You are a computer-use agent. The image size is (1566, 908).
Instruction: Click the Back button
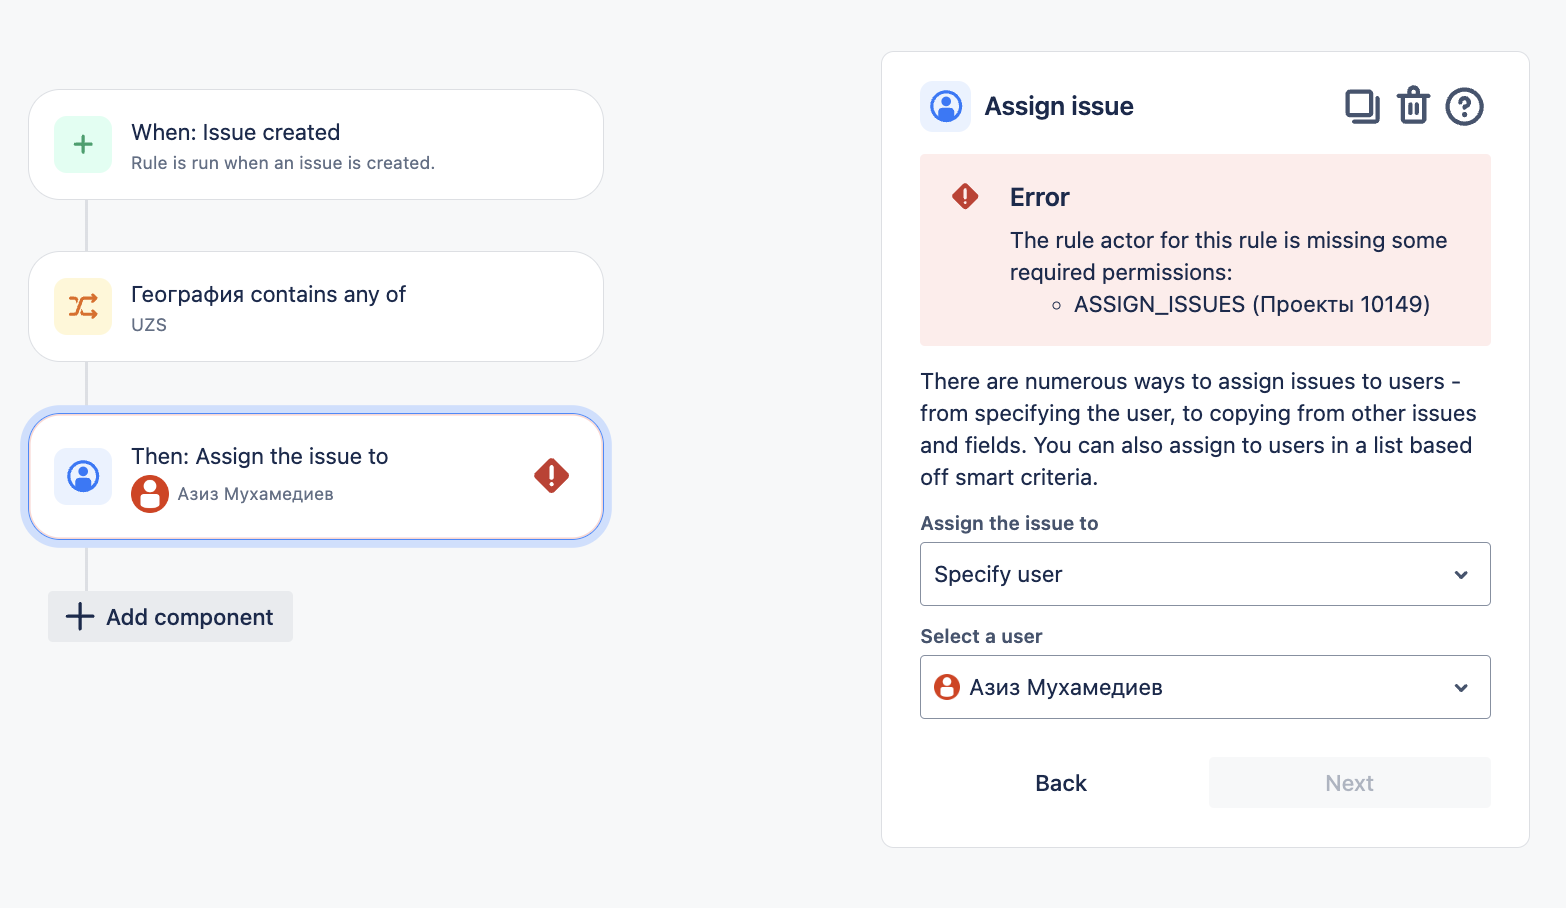pyautogui.click(x=1060, y=783)
